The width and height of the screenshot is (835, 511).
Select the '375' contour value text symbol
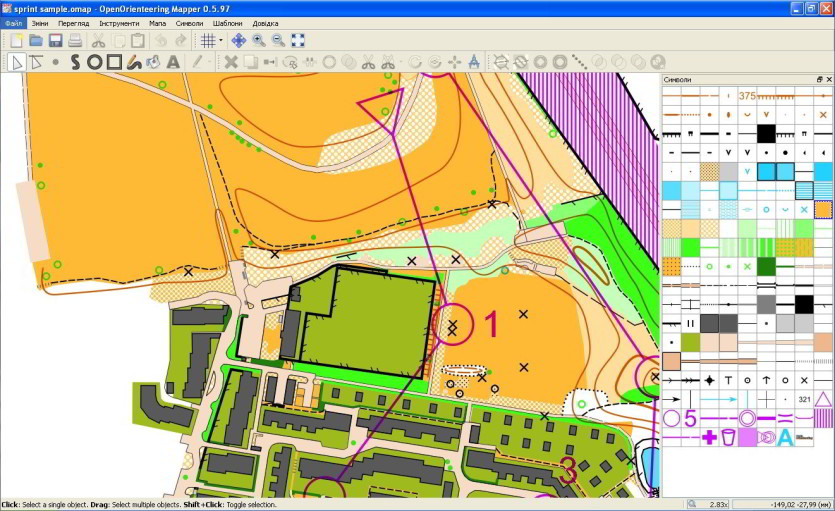[x=747, y=96]
